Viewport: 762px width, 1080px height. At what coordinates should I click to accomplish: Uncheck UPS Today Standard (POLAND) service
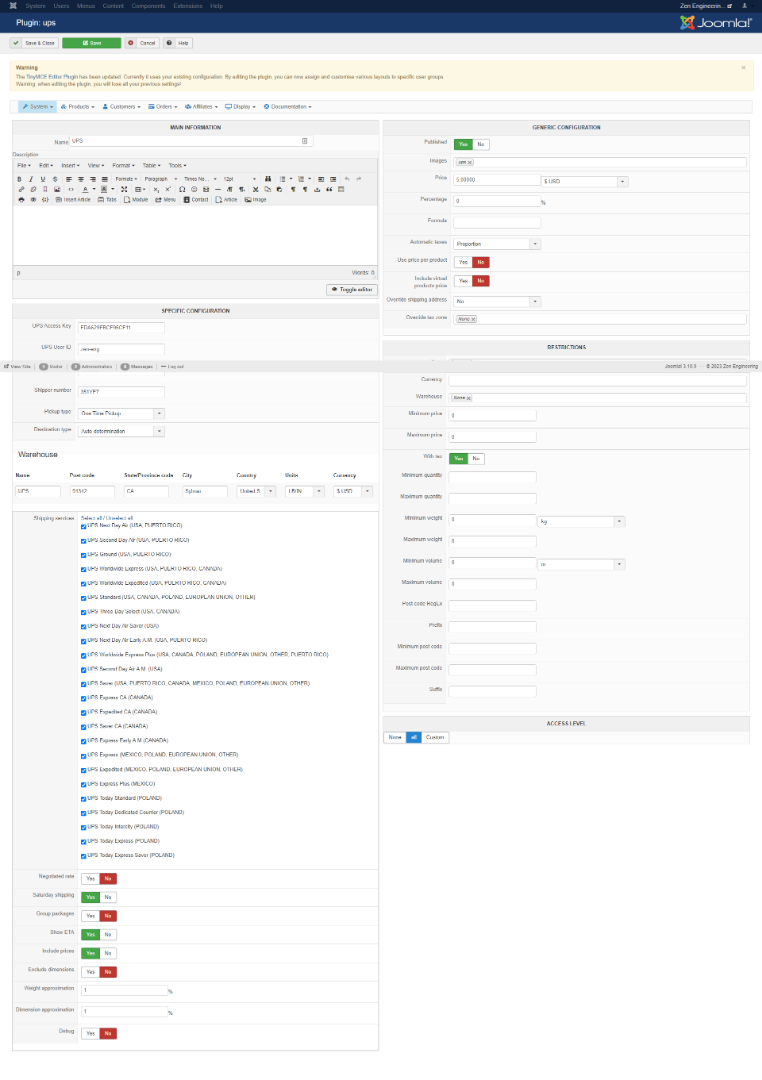(83, 799)
